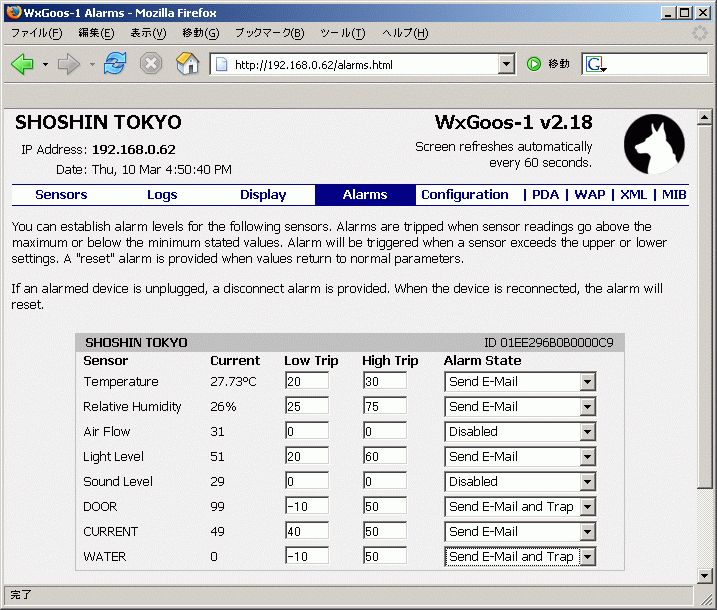Click the vertical scrollbar thumb
The height and width of the screenshot is (610, 717).
pyautogui.click(x=705, y=306)
